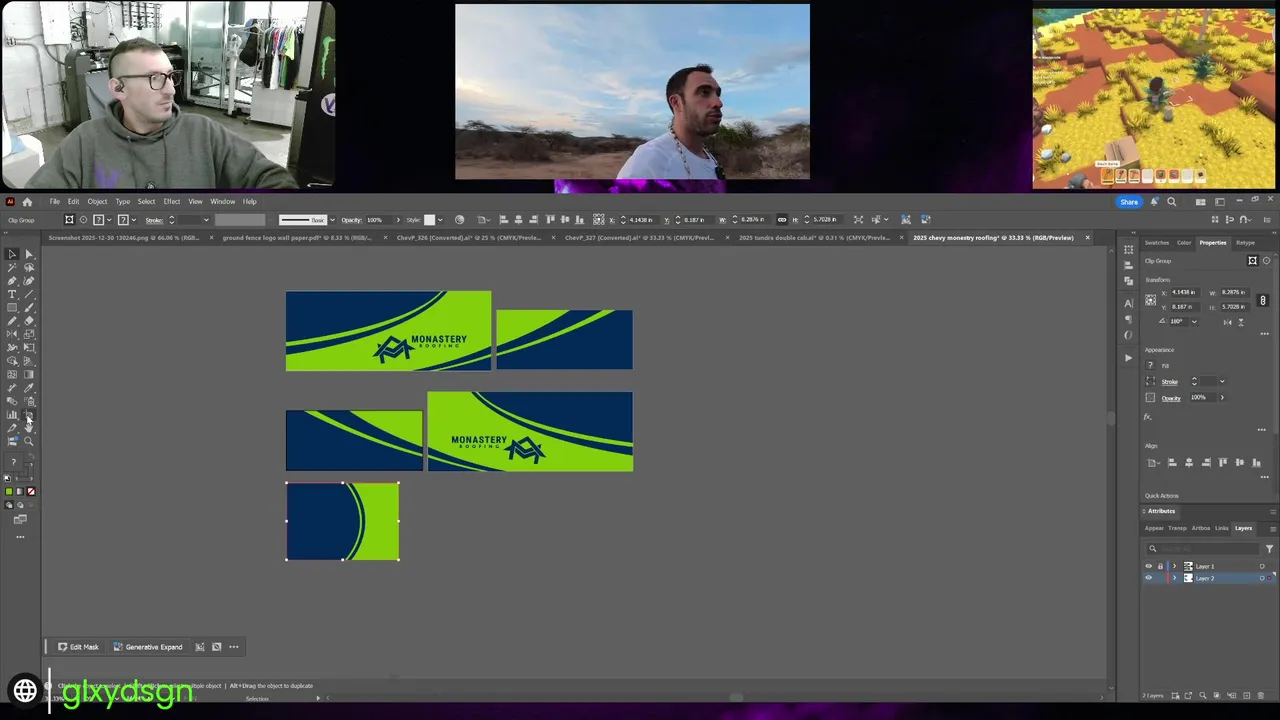The height and width of the screenshot is (720, 1280).
Task: Click the target circle of Layer 2
Action: [1262, 578]
